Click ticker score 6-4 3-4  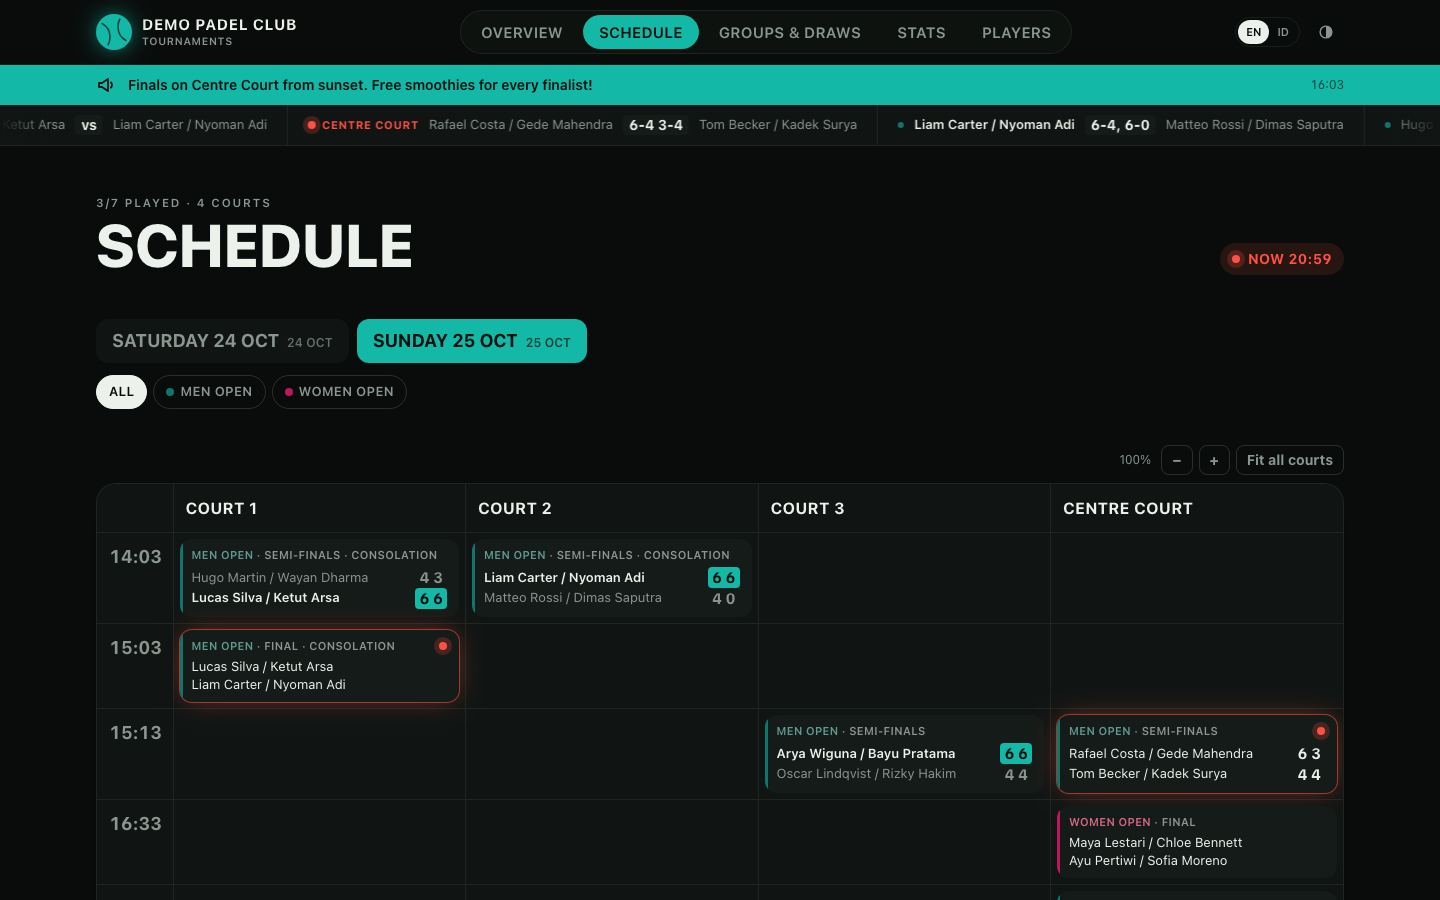coord(656,125)
